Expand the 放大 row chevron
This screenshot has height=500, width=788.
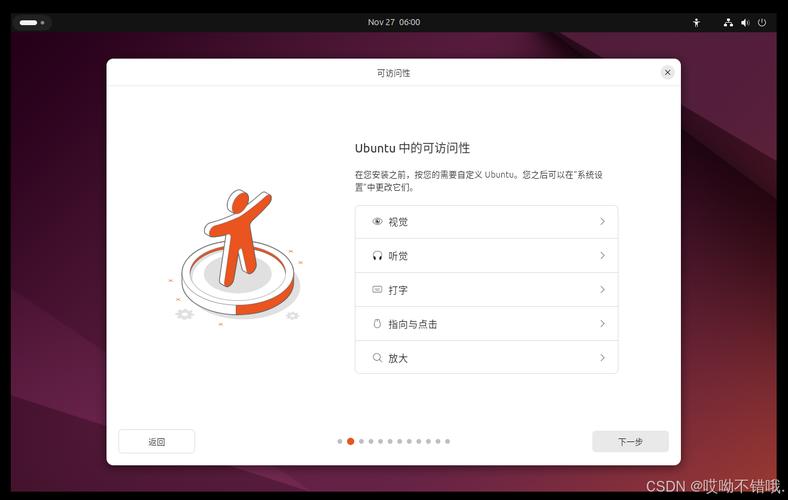click(x=602, y=358)
